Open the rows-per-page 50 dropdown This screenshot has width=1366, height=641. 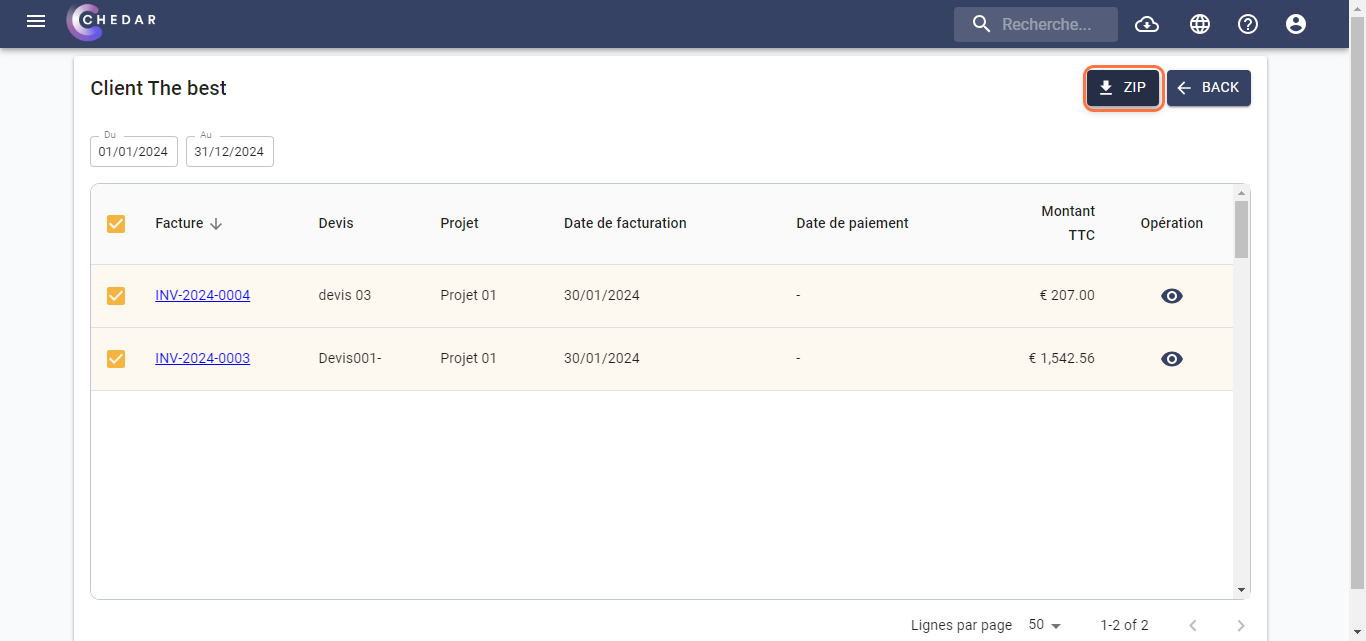[x=1045, y=625]
